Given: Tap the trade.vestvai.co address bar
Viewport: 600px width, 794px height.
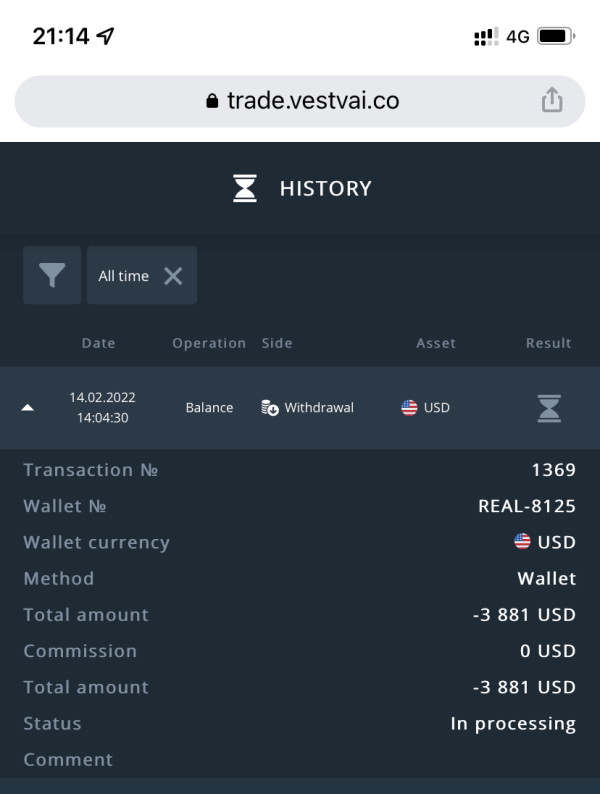Looking at the screenshot, I should [300, 101].
